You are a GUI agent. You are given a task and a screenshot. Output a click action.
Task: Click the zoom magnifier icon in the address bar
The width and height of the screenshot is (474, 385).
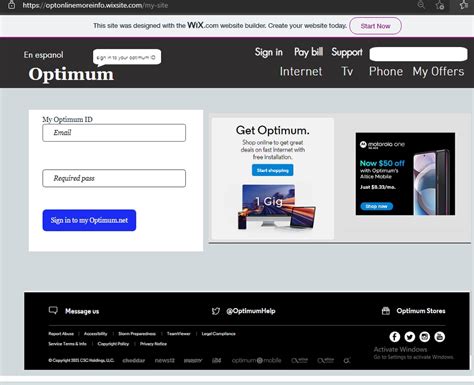click(x=421, y=5)
